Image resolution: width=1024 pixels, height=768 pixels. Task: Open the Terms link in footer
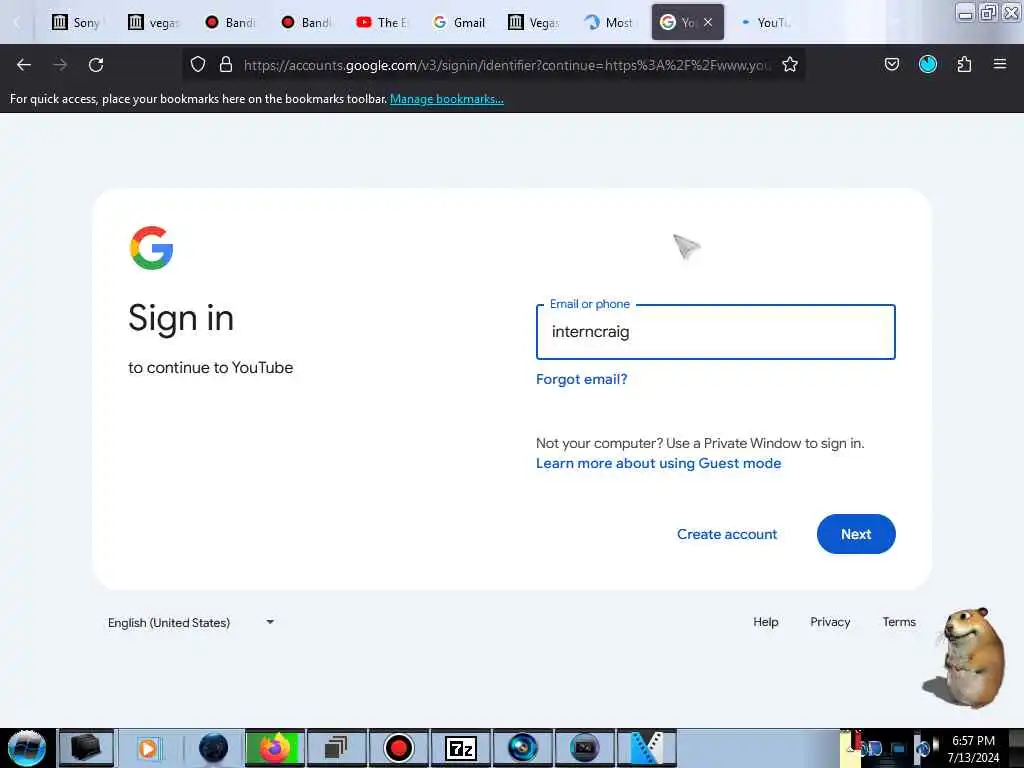coord(899,622)
